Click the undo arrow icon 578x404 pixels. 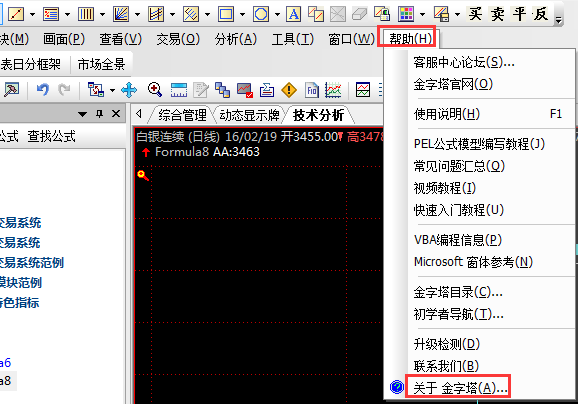pyautogui.click(x=43, y=90)
